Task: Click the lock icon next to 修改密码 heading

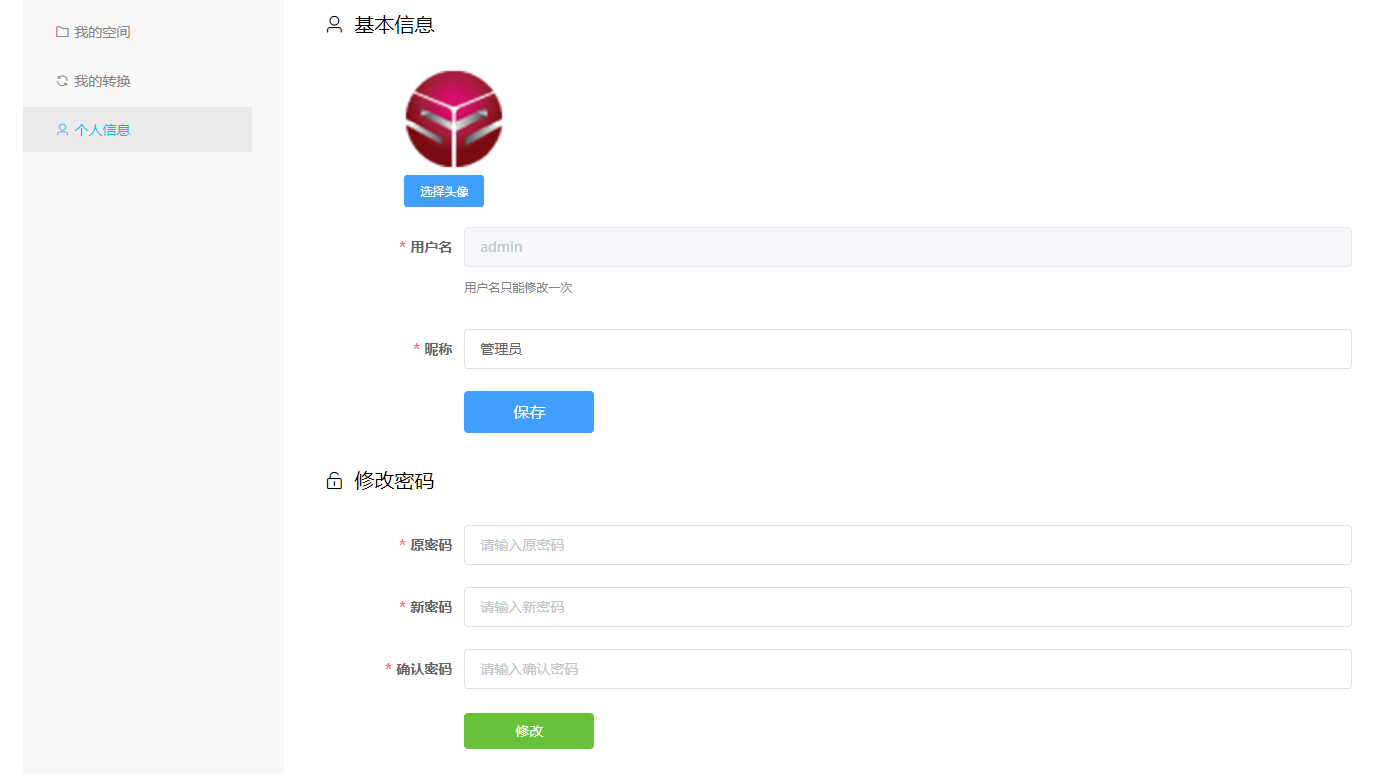Action: pos(335,481)
